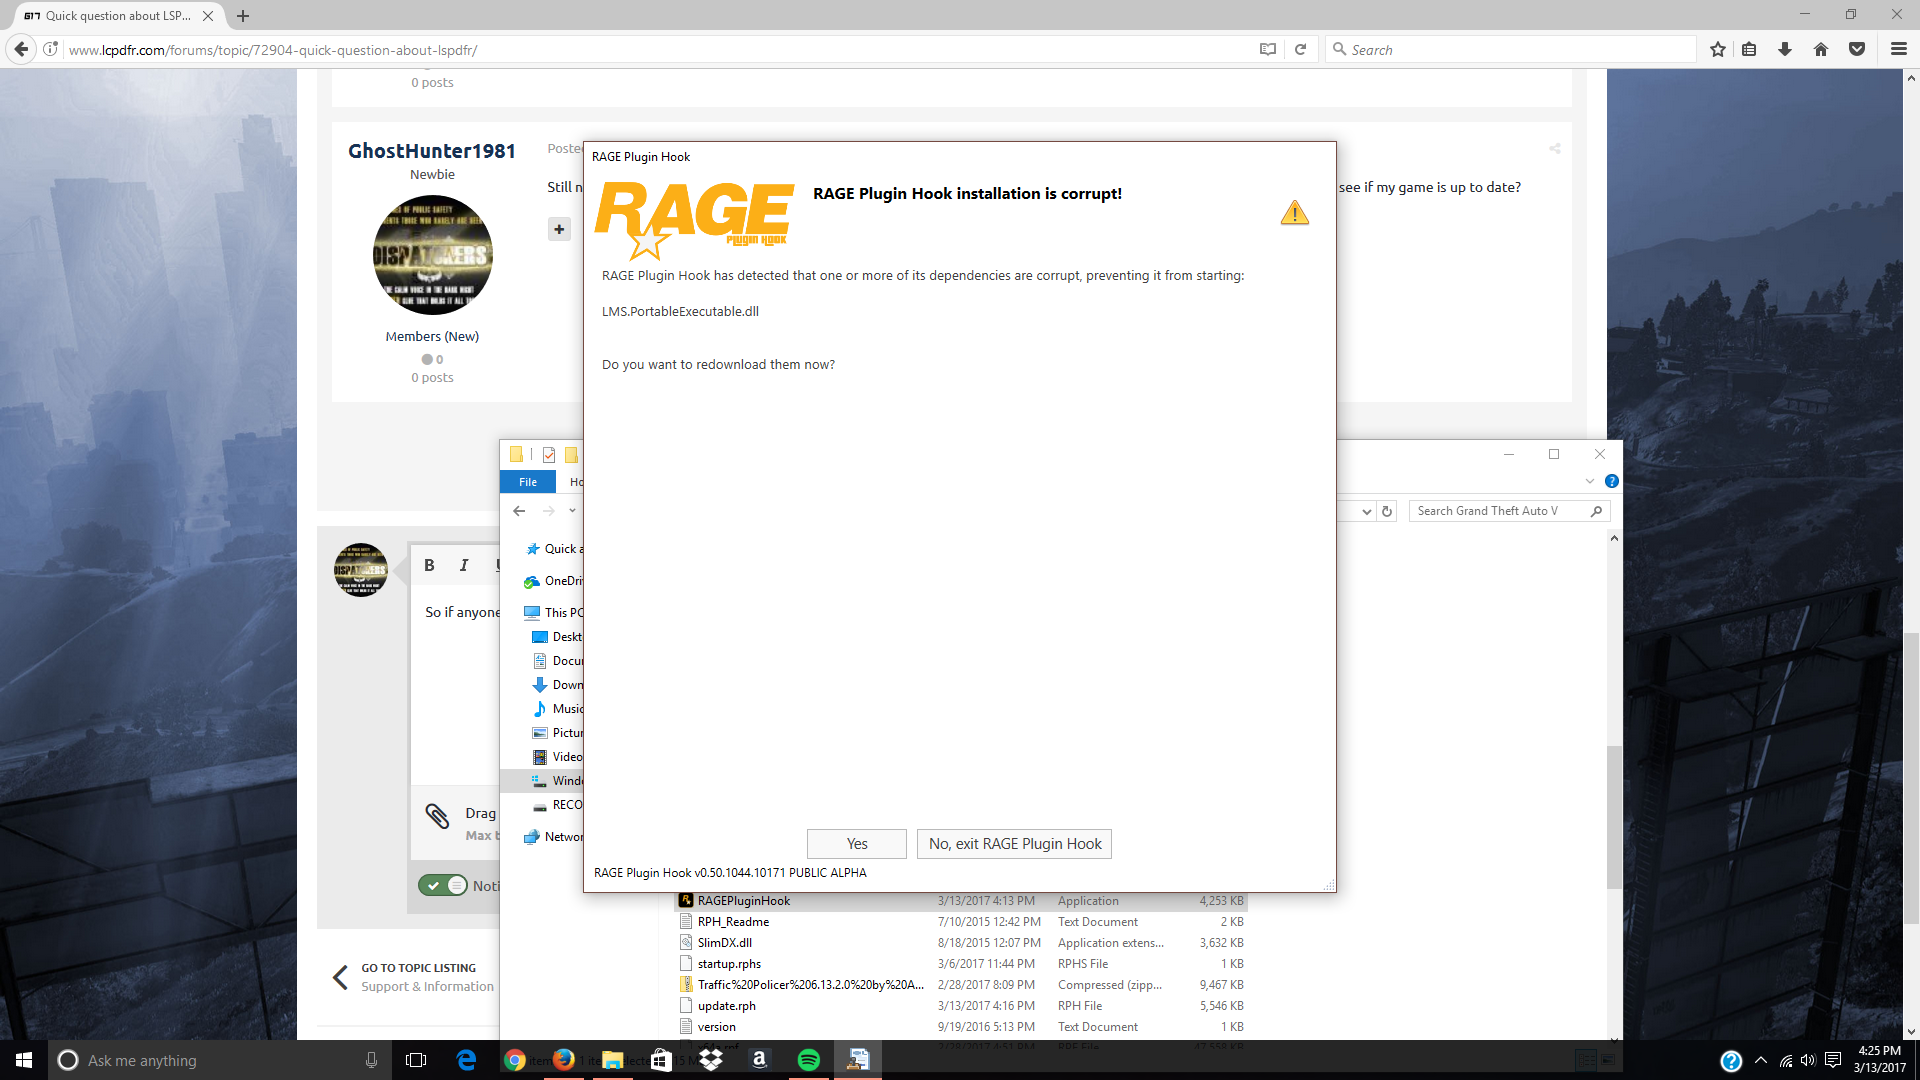The height and width of the screenshot is (1080, 1920).
Task: Click Bold formatting icon in editor
Action: (429, 565)
